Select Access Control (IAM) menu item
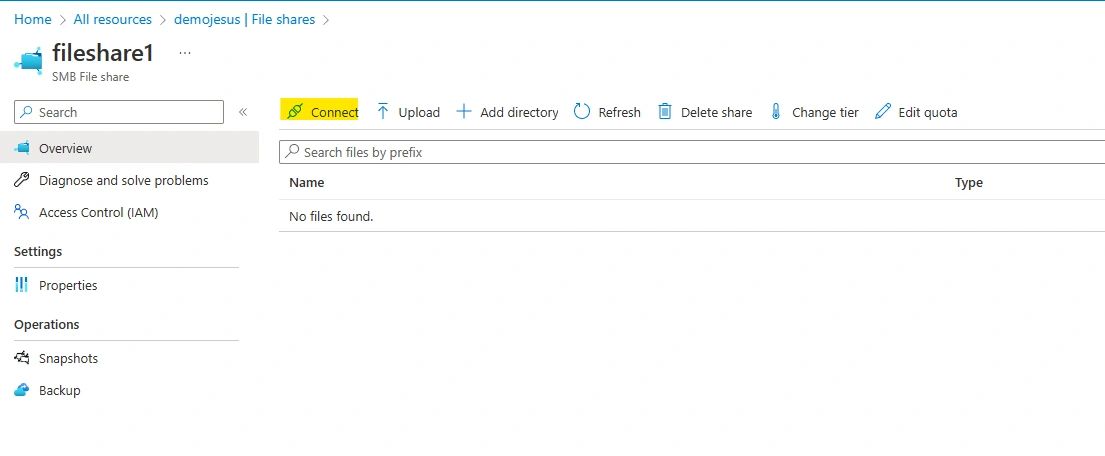This screenshot has width=1105, height=456. (98, 212)
